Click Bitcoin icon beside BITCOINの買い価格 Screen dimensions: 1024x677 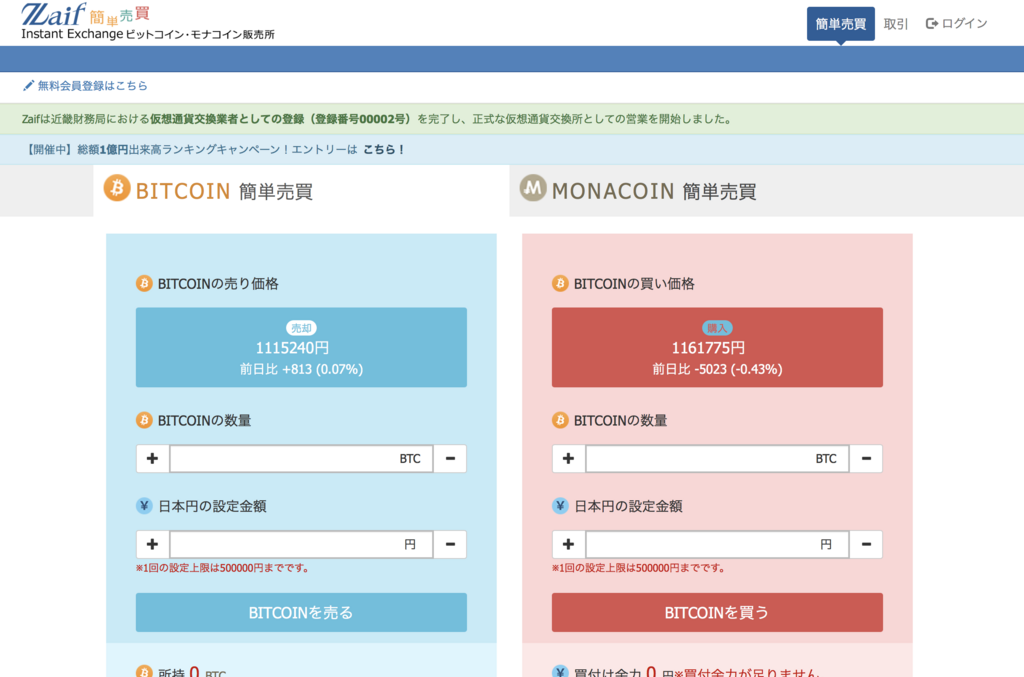560,283
